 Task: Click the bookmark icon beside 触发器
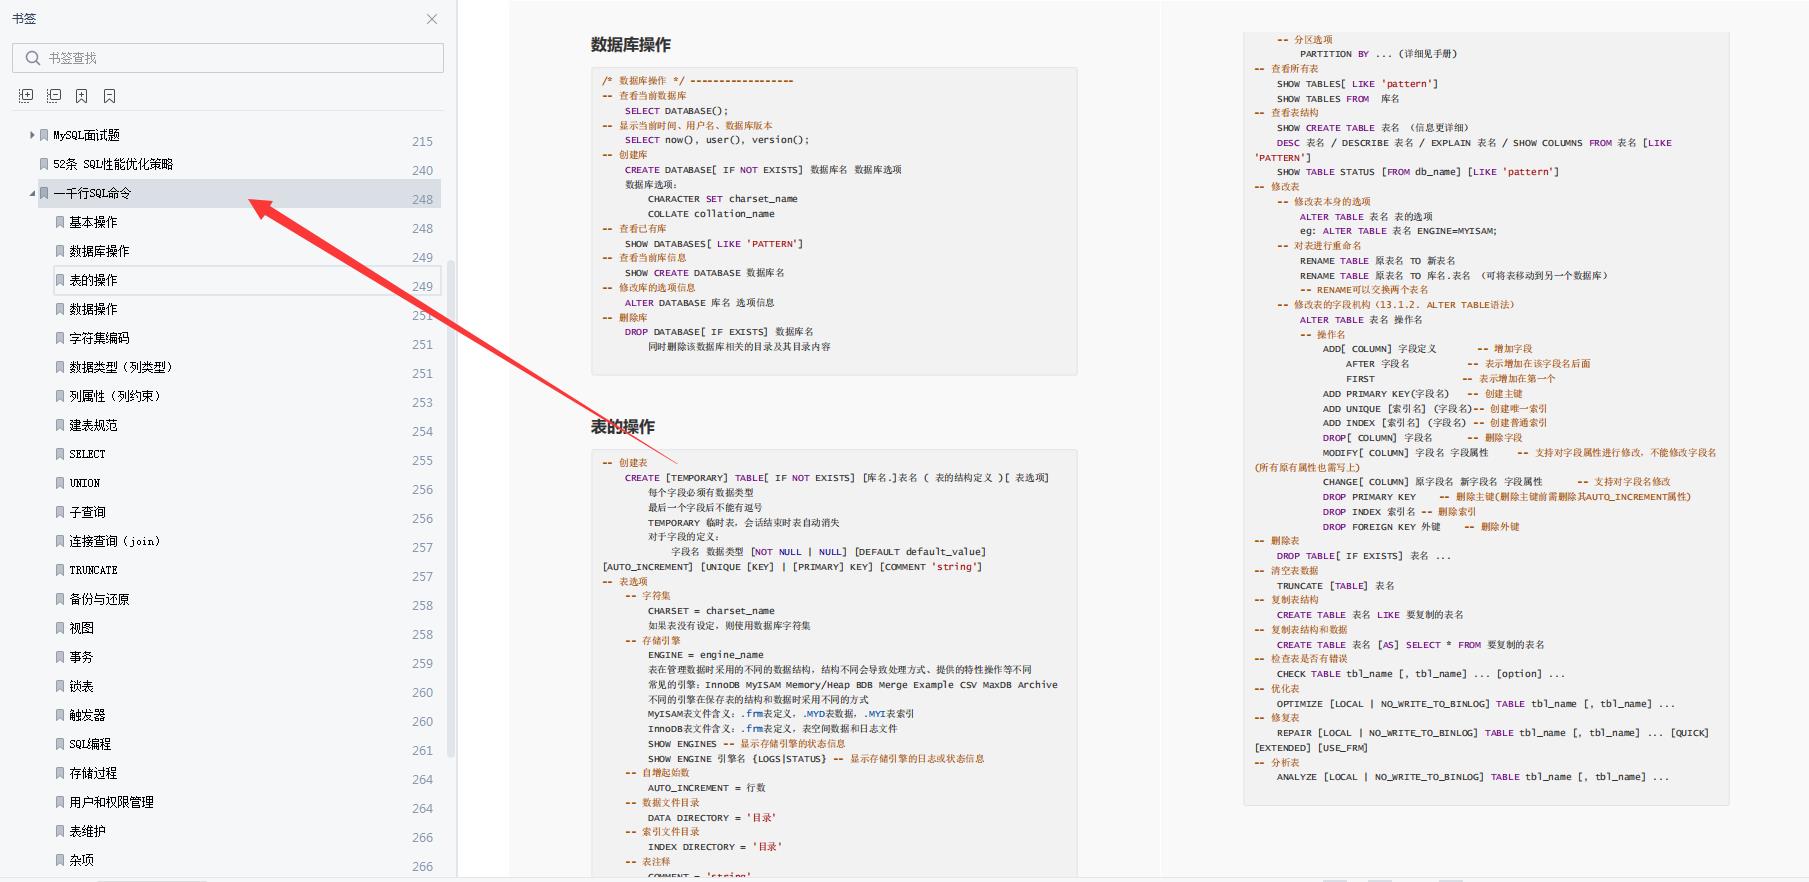(x=60, y=715)
